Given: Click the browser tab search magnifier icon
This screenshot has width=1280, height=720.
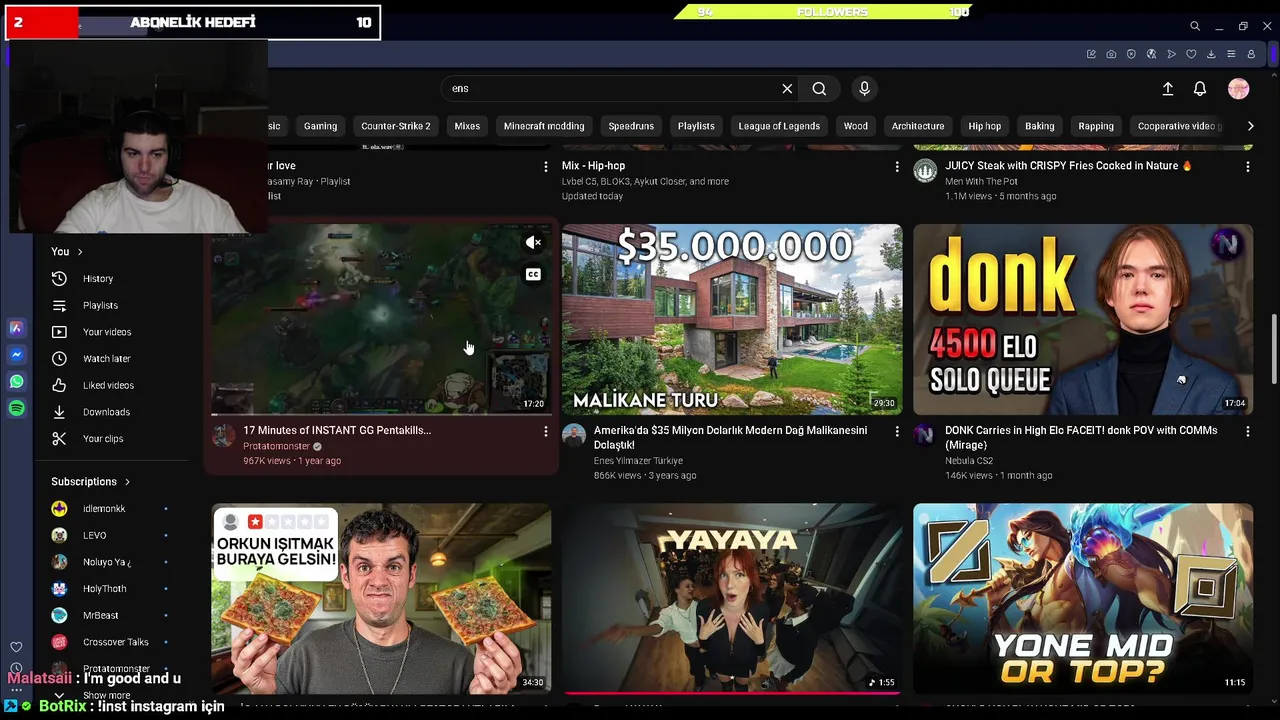Looking at the screenshot, I should (1195, 26).
